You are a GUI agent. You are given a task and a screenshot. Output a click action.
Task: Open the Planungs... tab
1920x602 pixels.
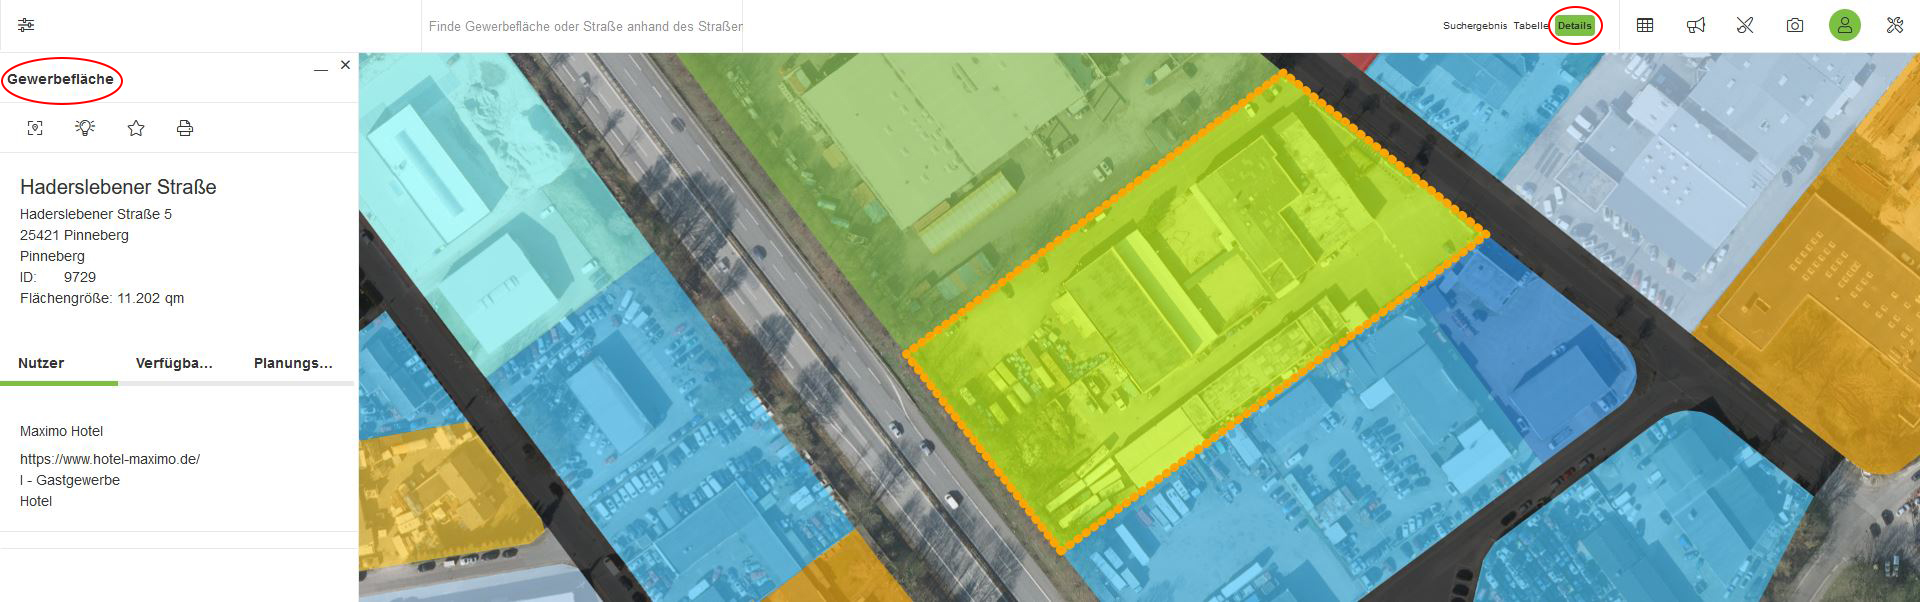click(x=293, y=363)
